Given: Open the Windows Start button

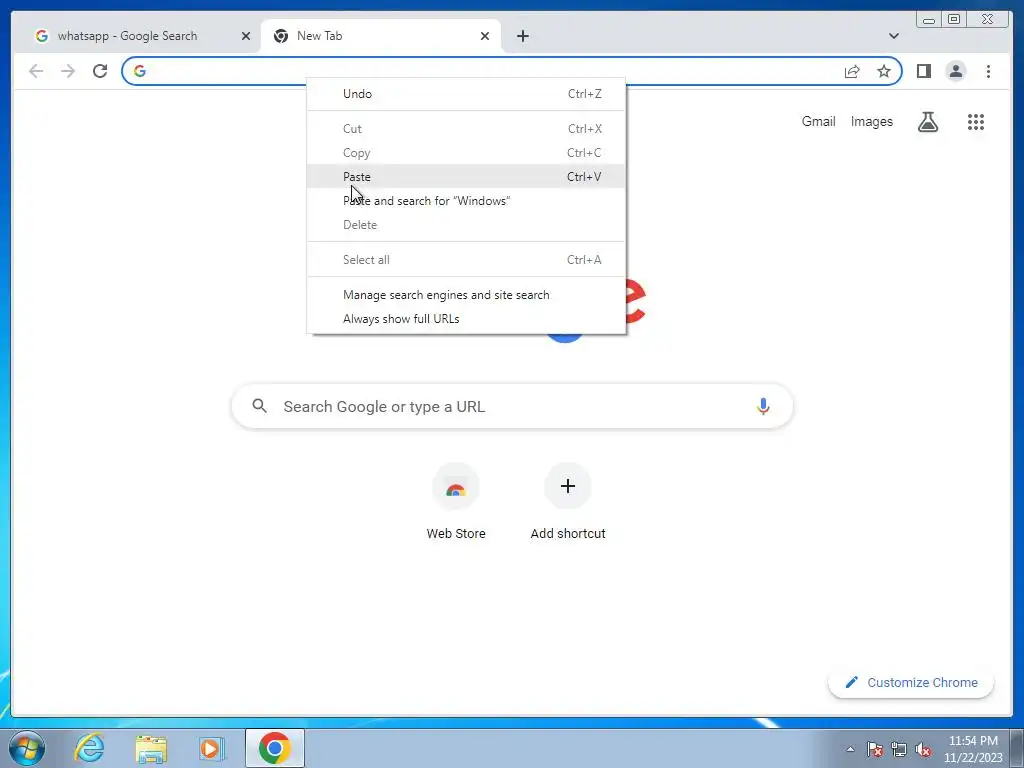Looking at the screenshot, I should (27, 748).
